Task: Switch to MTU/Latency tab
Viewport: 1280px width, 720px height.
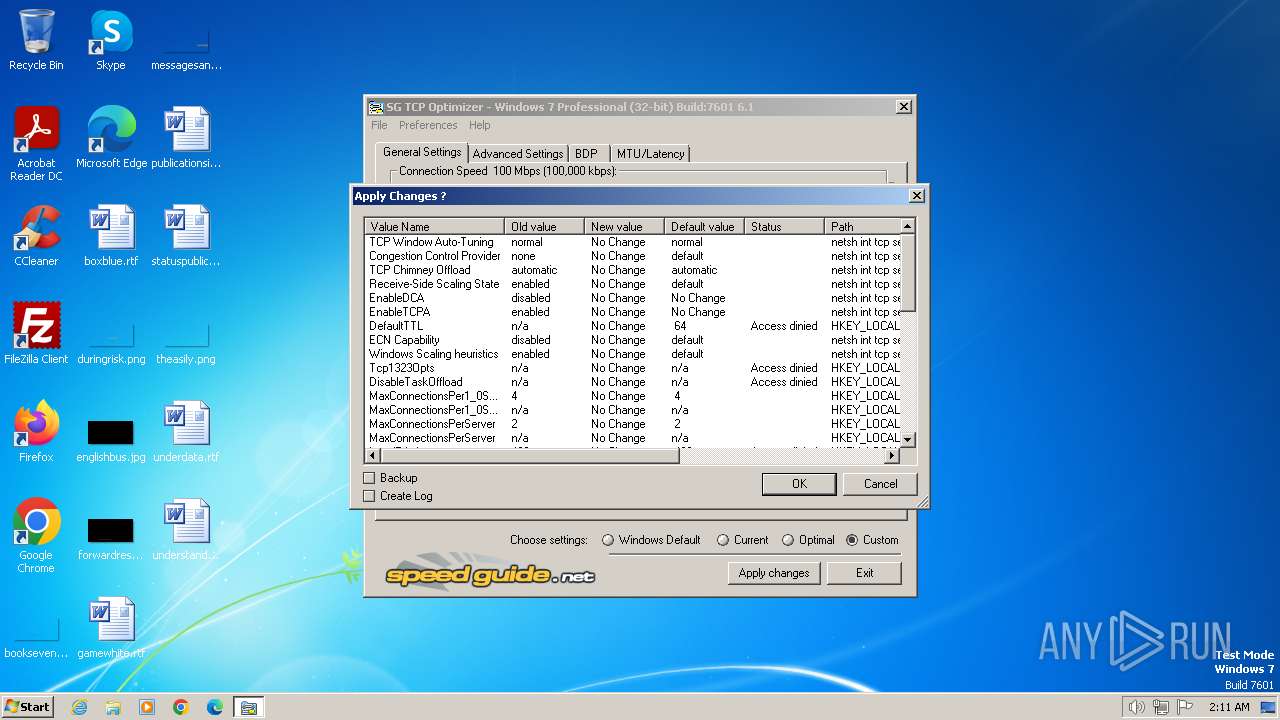Action: click(x=651, y=154)
